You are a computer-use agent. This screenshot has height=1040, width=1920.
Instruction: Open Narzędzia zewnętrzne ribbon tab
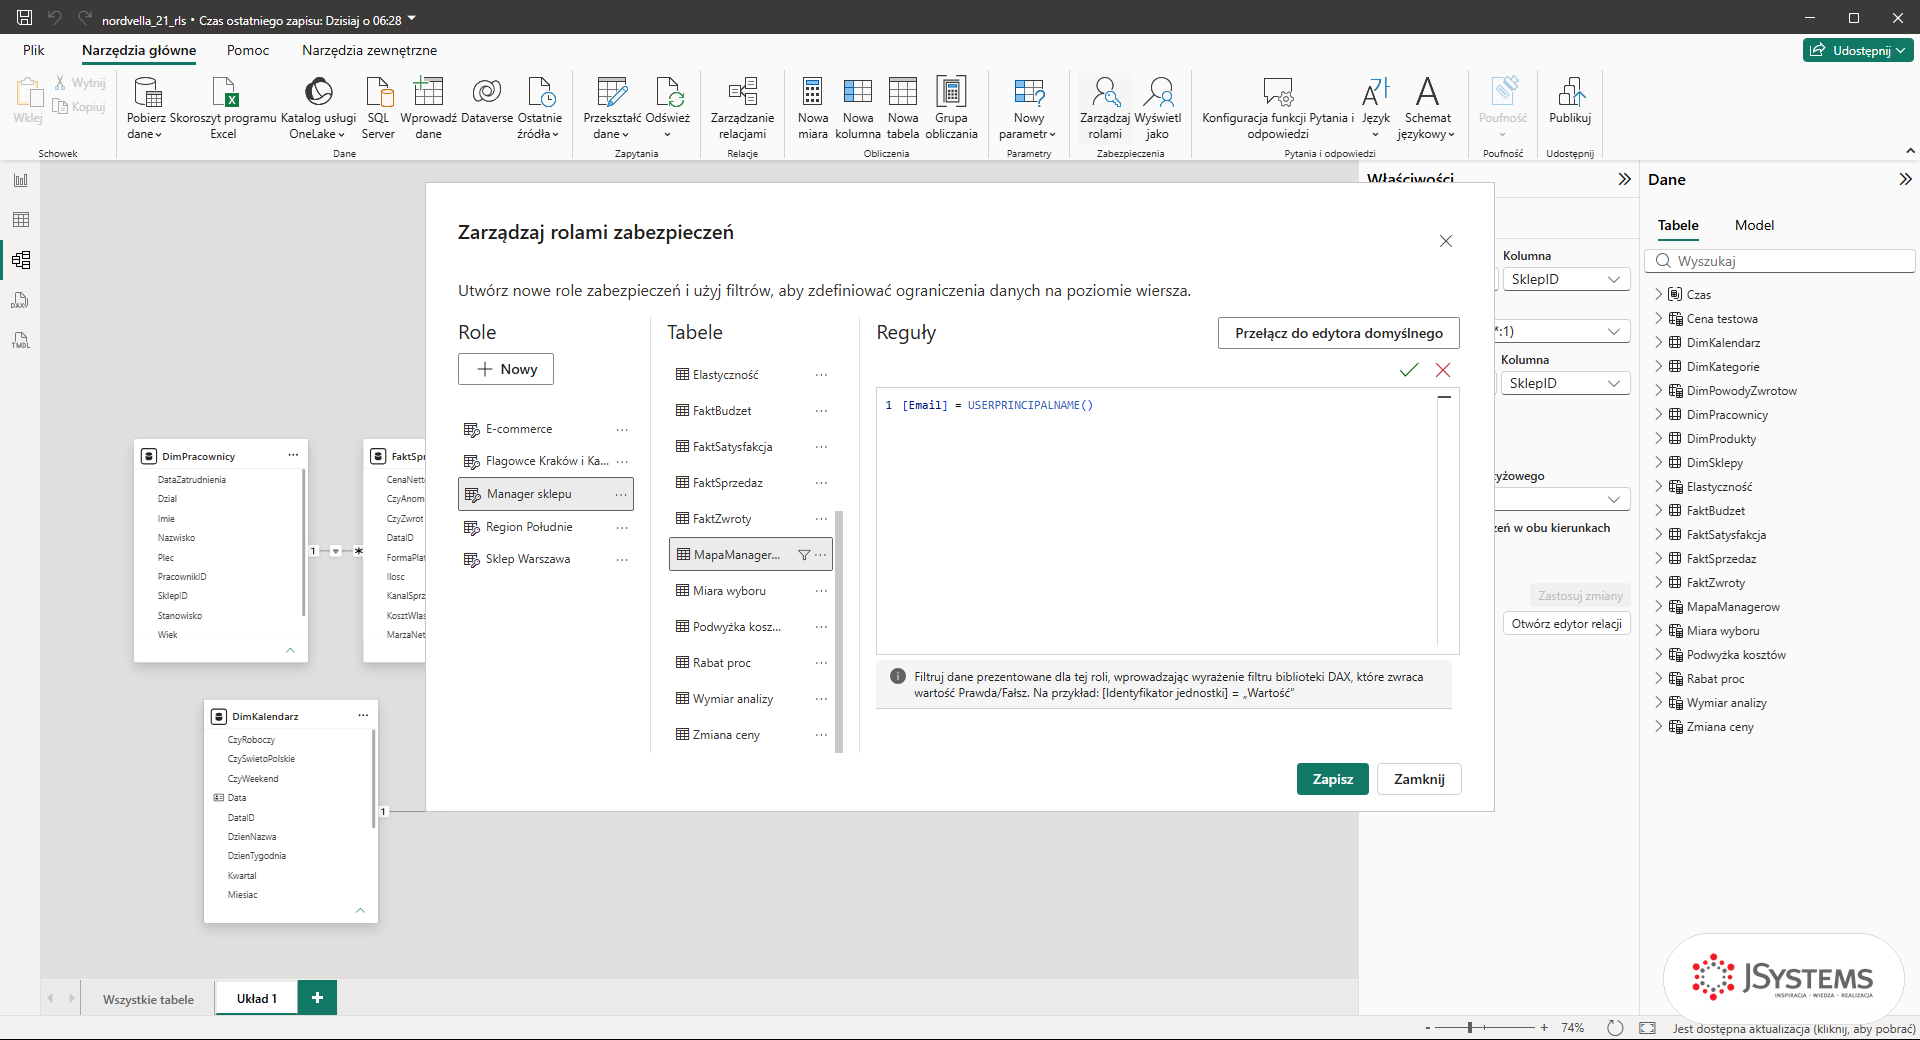(x=369, y=50)
